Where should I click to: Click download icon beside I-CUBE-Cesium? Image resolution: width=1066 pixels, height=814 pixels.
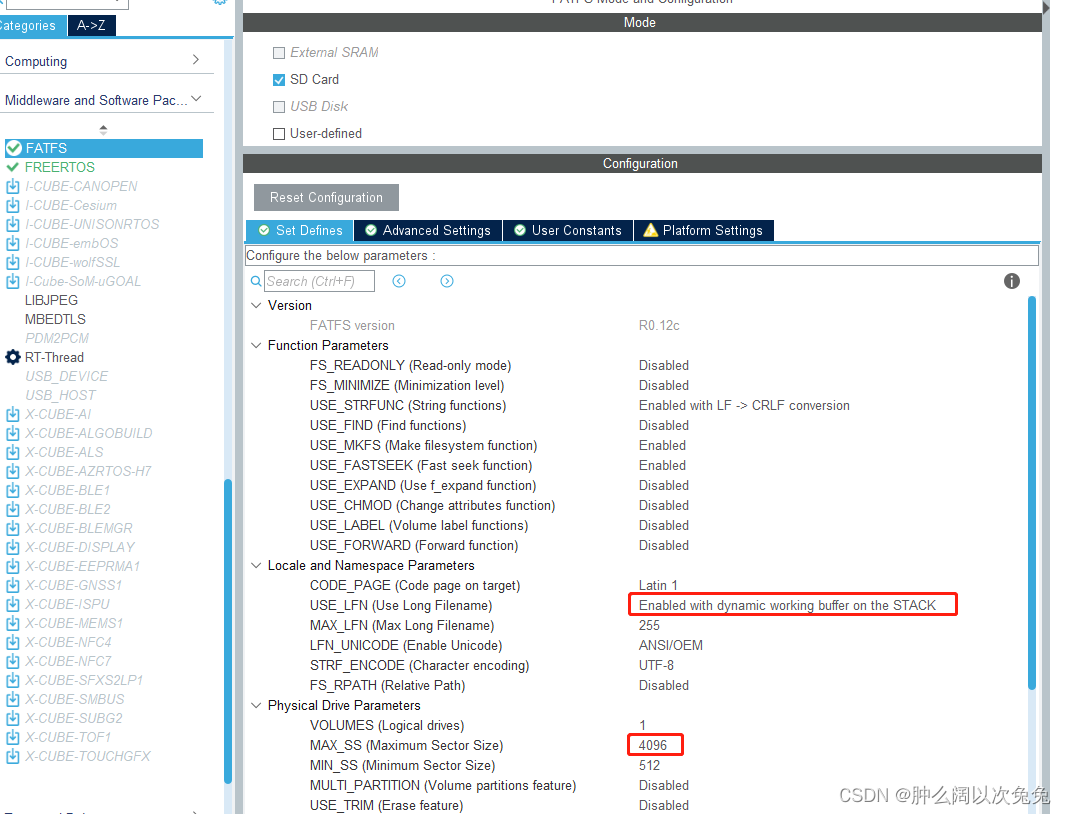coord(12,205)
